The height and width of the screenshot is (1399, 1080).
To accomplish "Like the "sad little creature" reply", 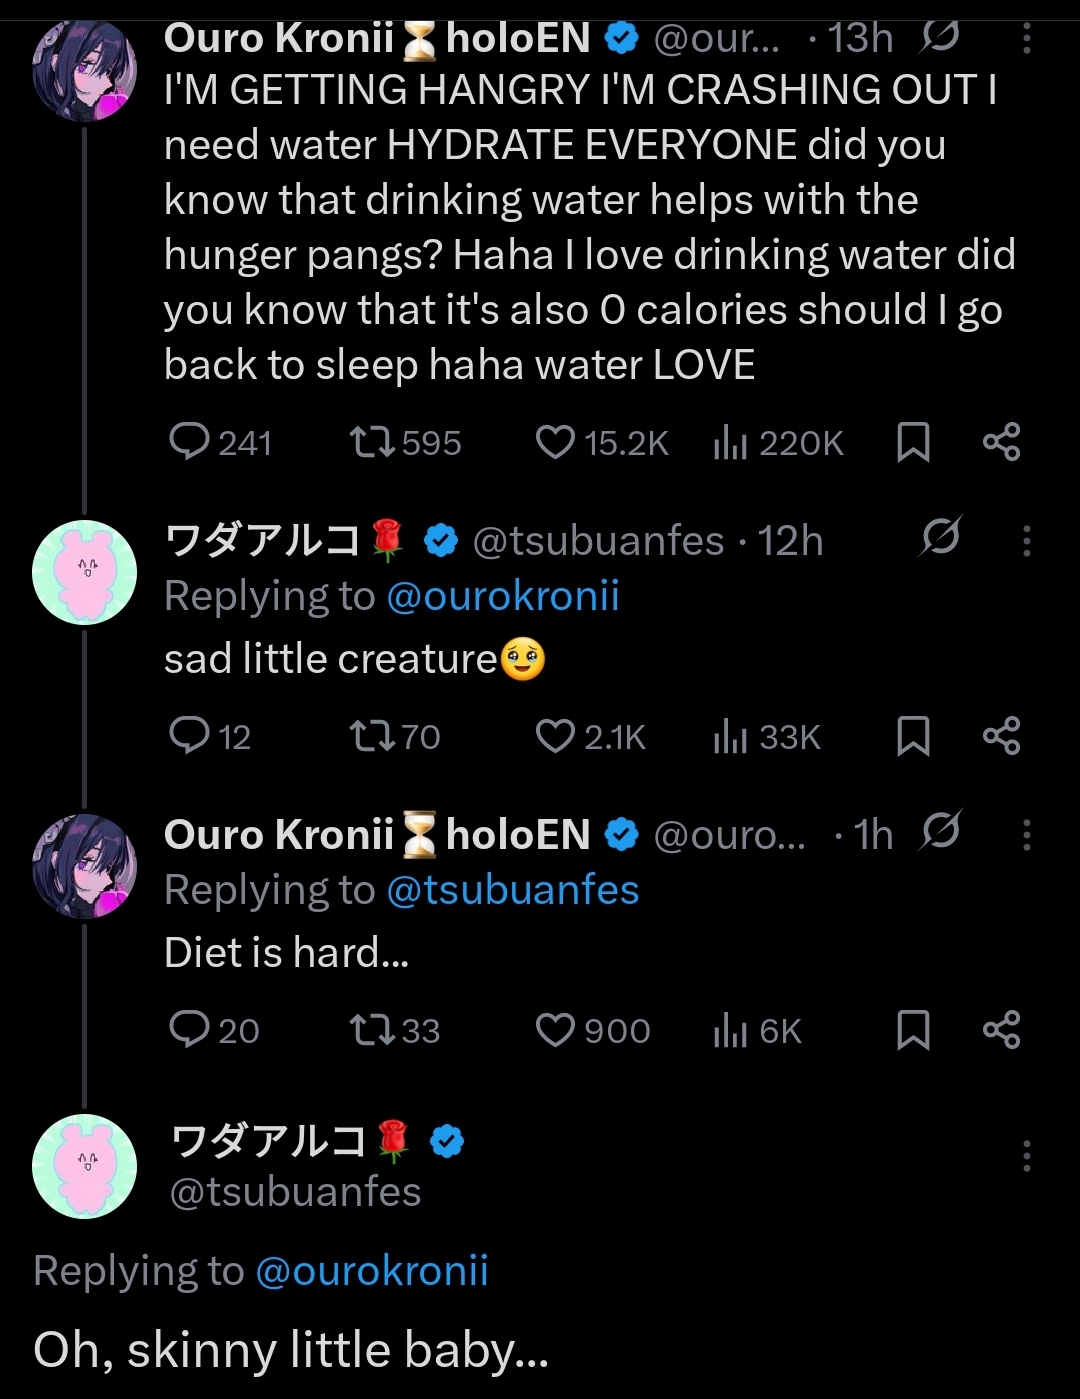I will pyautogui.click(x=555, y=736).
